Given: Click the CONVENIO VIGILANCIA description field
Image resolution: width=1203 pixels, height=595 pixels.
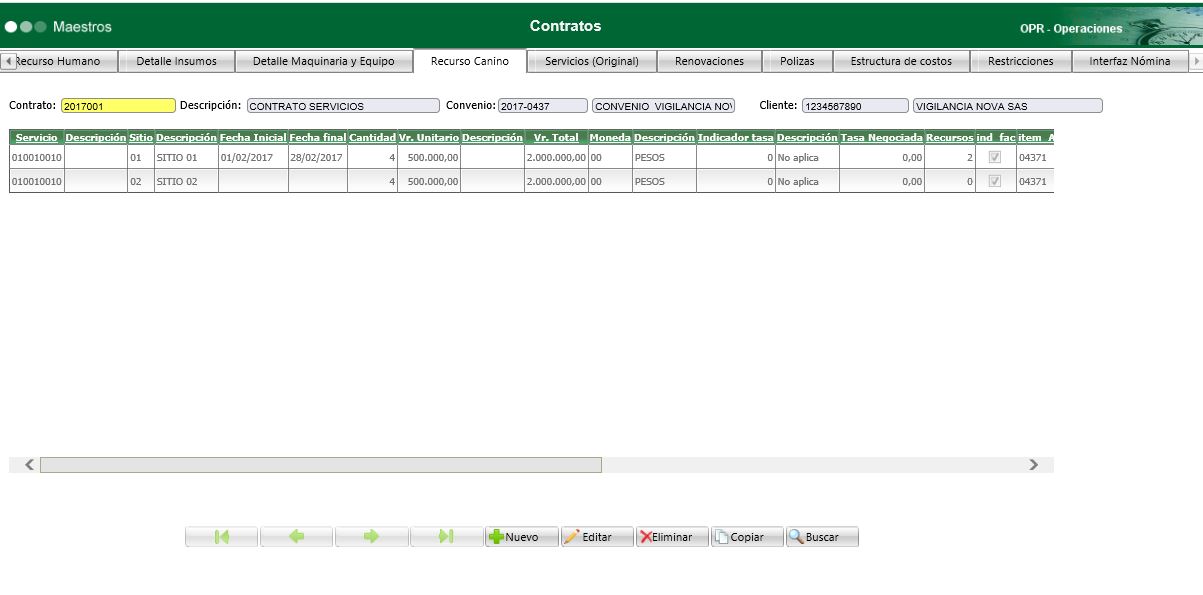Looking at the screenshot, I should (664, 105).
